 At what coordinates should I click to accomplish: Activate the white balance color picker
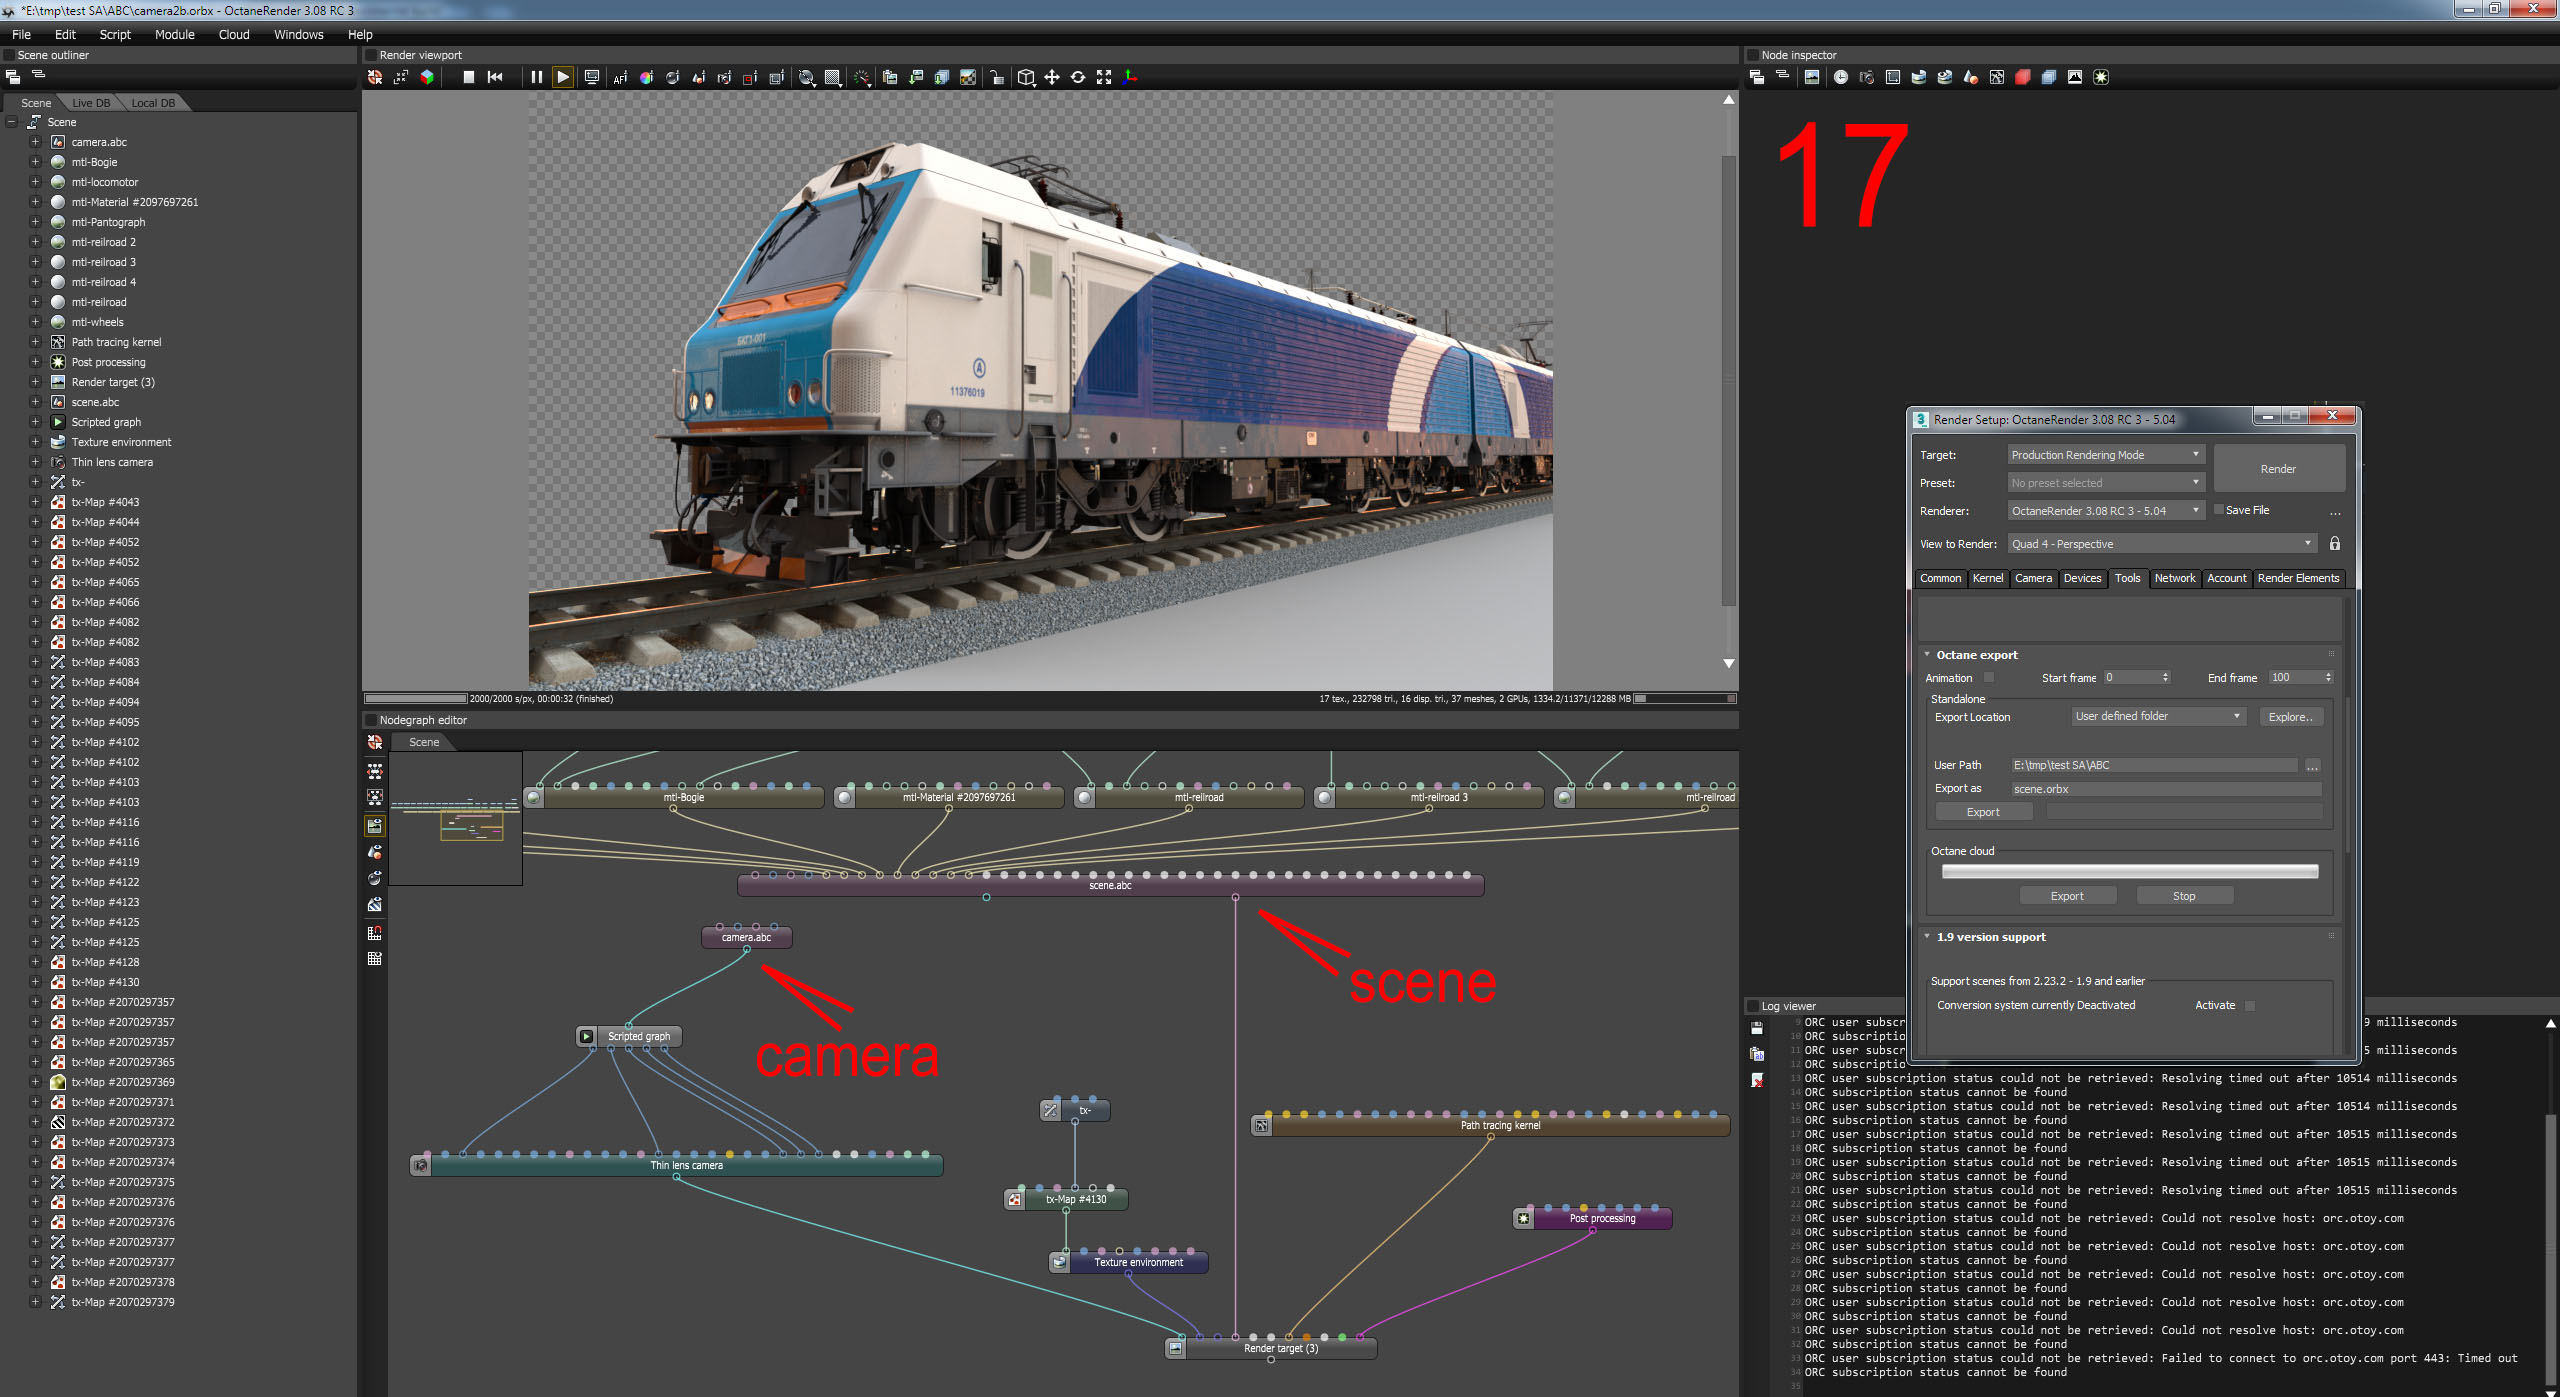point(646,77)
